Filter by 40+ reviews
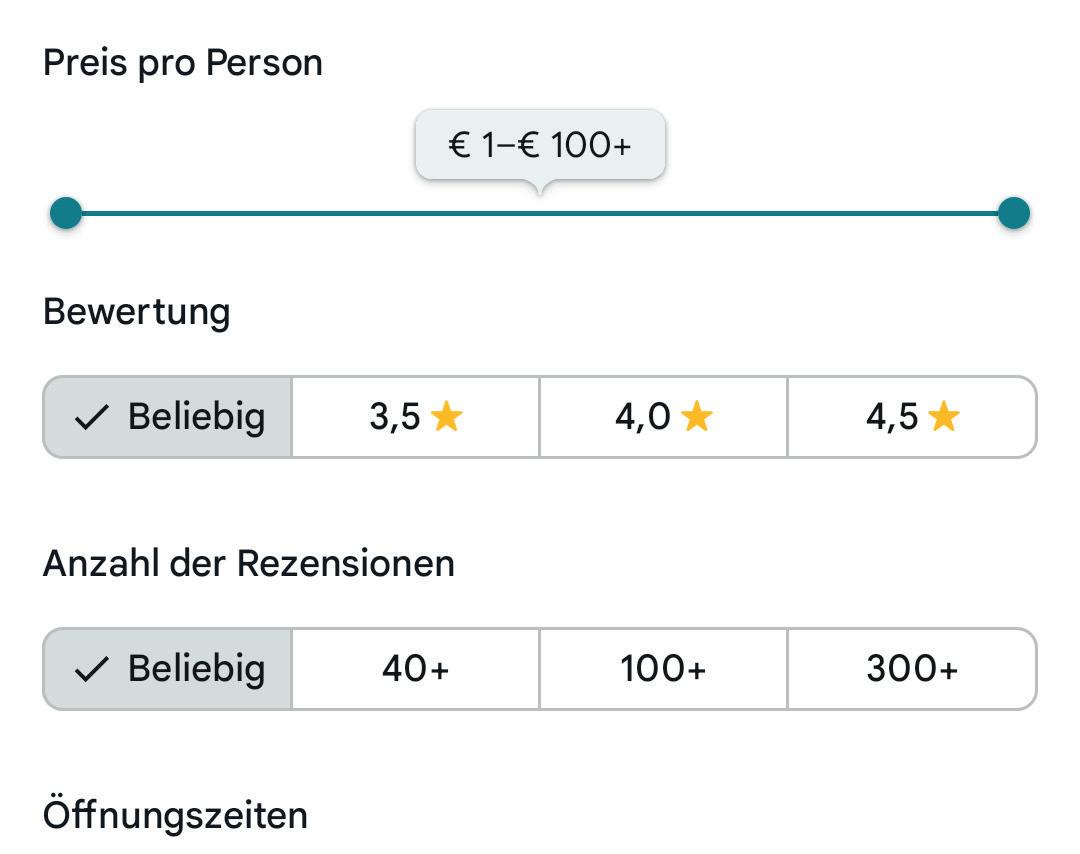The image size is (1080, 854). click(x=415, y=669)
